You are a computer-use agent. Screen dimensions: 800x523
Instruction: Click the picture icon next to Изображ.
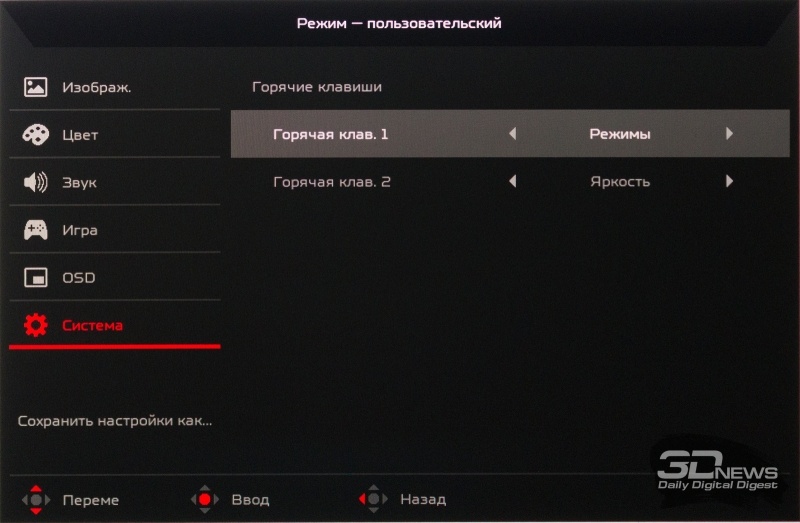(36, 87)
